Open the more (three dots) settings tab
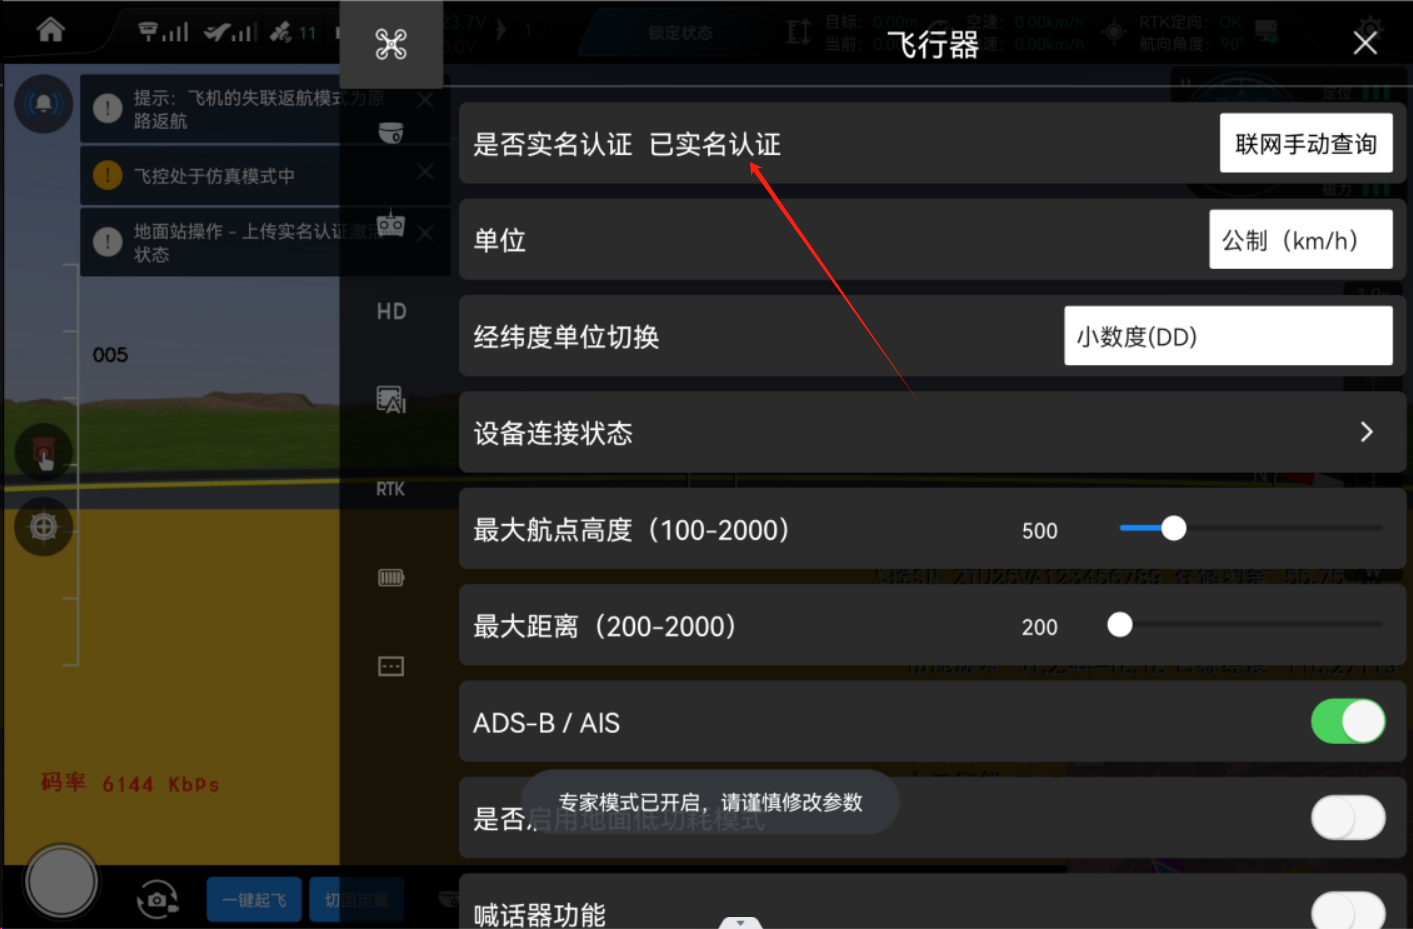This screenshot has width=1413, height=929. pyautogui.click(x=391, y=666)
